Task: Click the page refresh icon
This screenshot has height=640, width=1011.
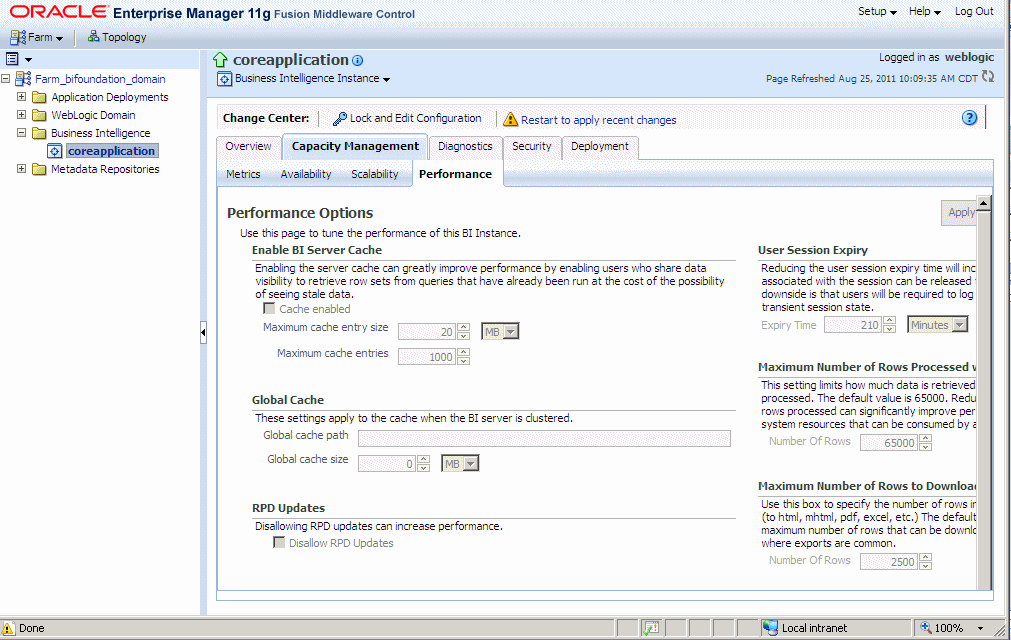Action: tap(988, 77)
